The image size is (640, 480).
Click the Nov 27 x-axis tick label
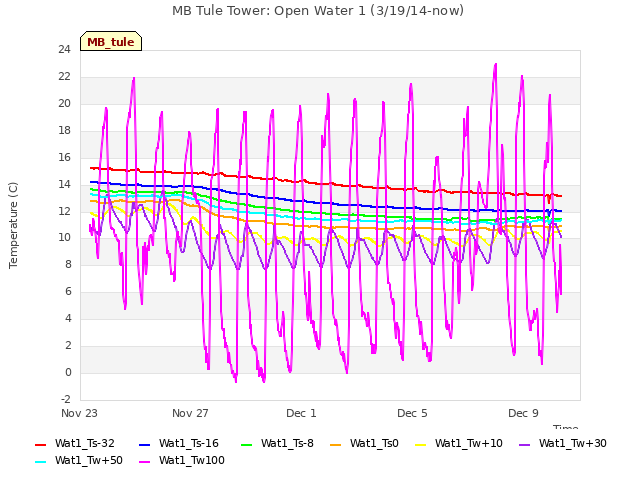190,413
